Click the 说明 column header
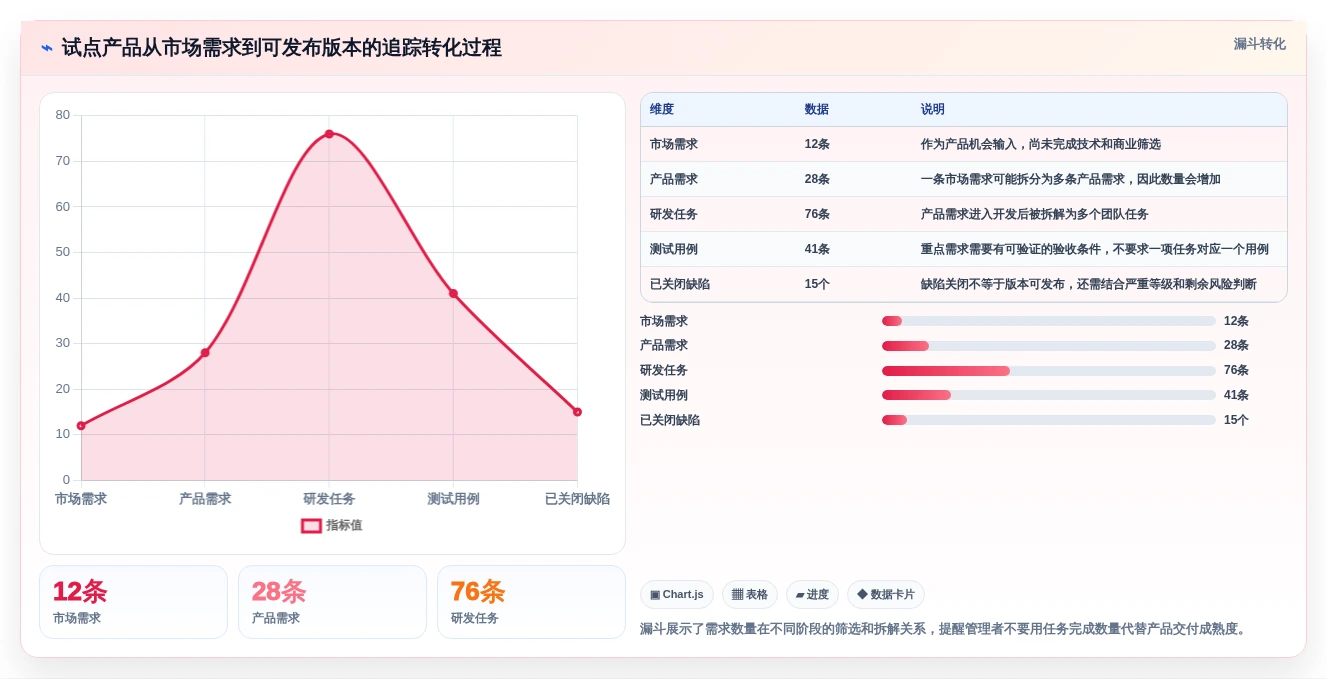The image size is (1327, 679). (933, 110)
